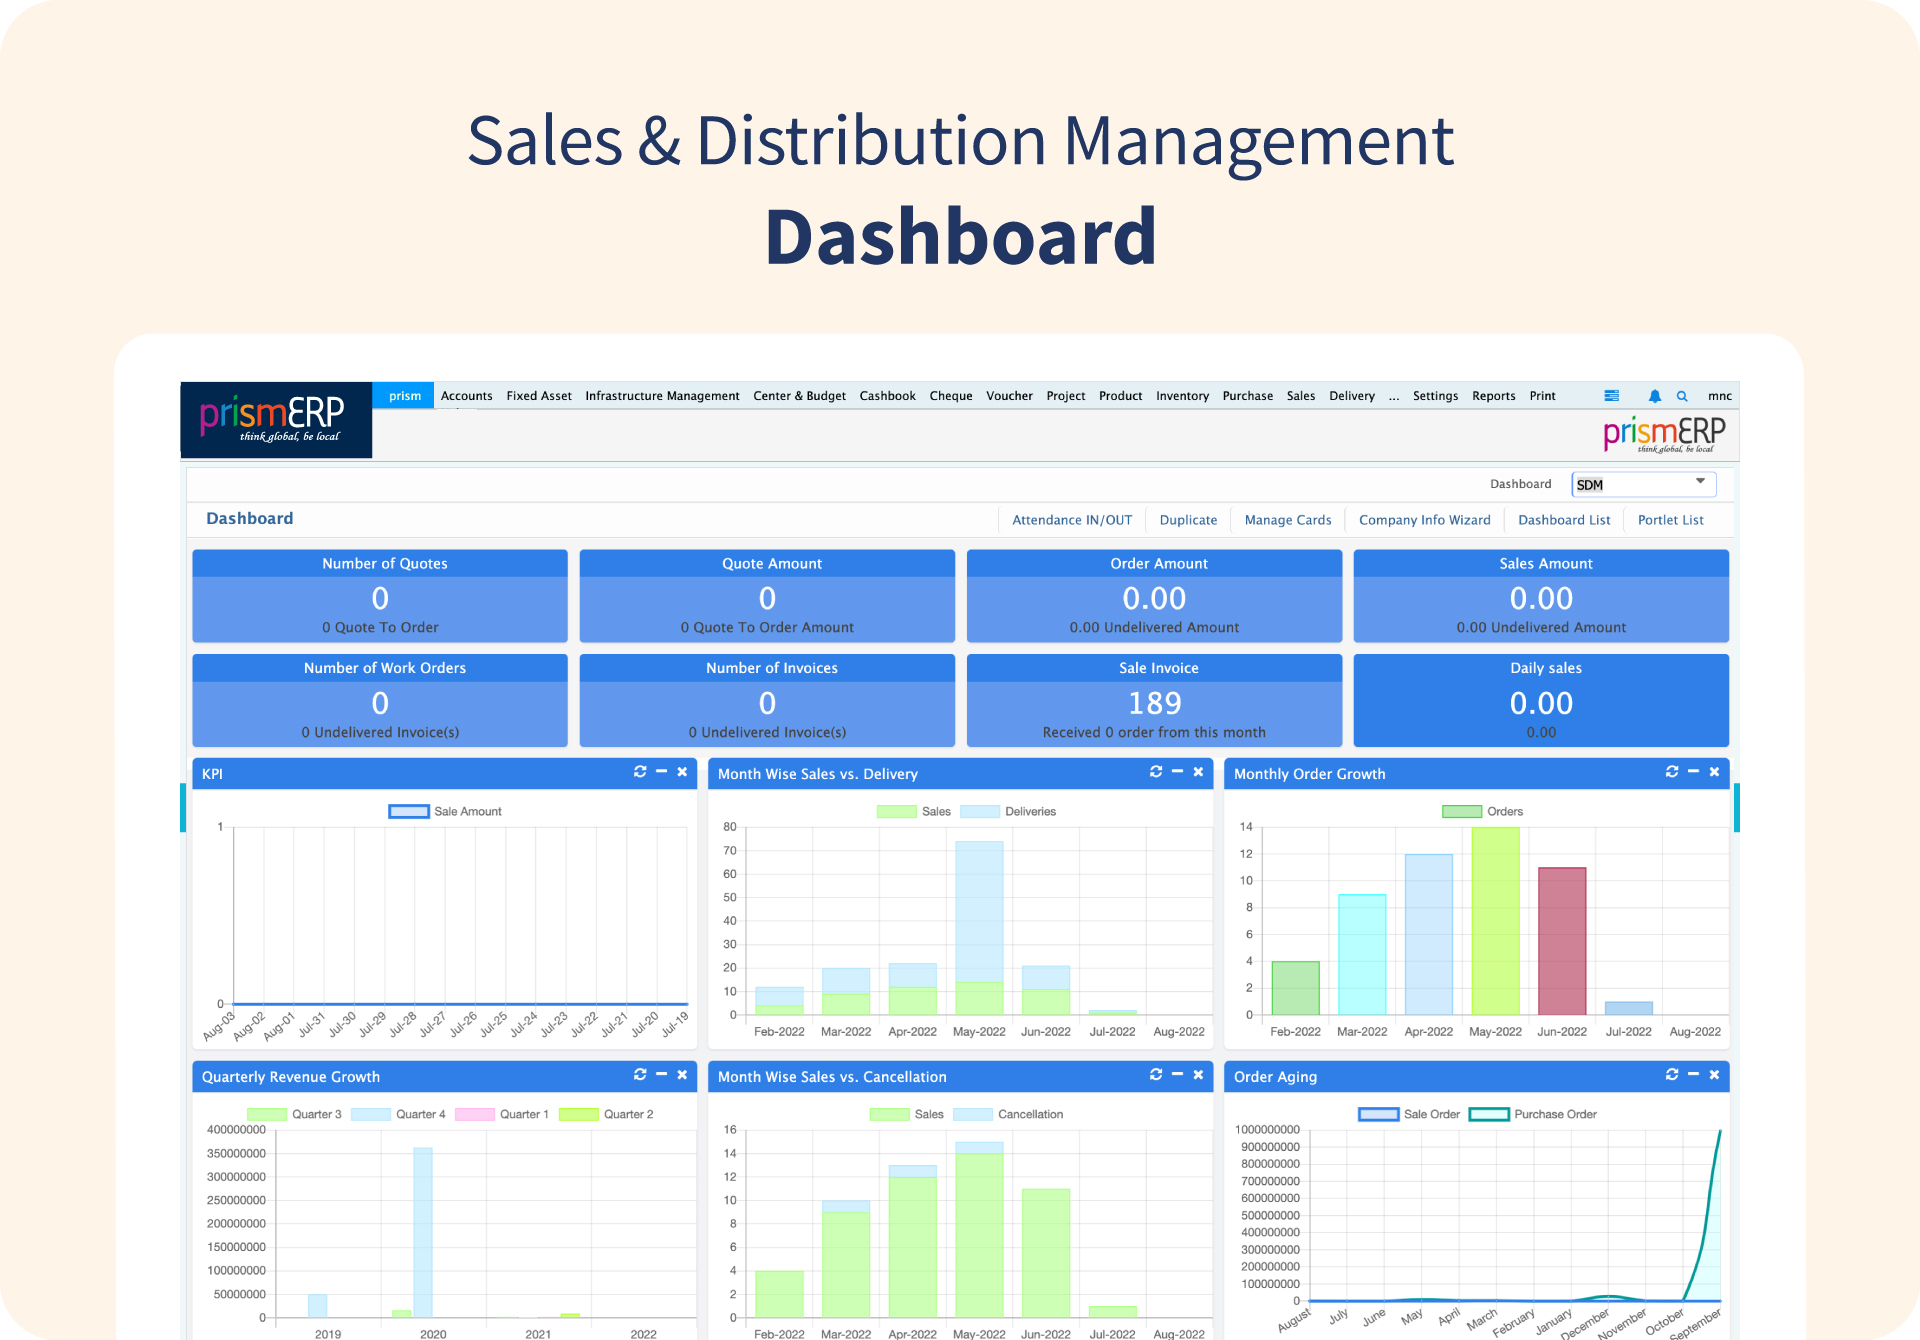
Task: Open the SDM dashboard dropdown
Action: pyautogui.click(x=1643, y=485)
